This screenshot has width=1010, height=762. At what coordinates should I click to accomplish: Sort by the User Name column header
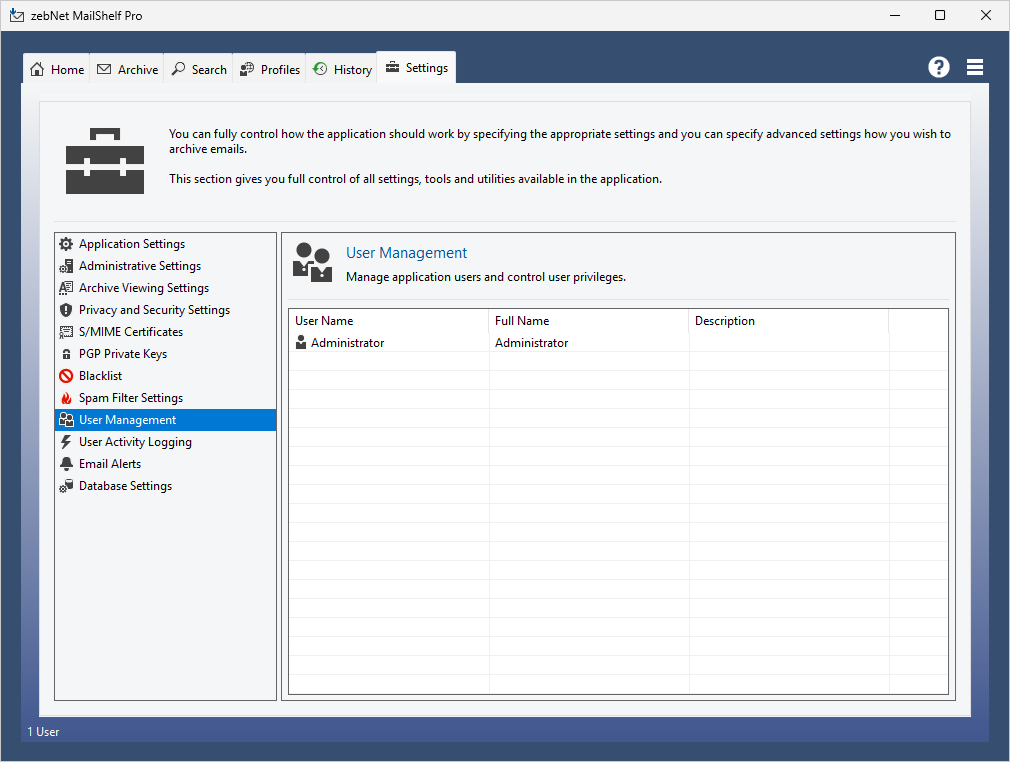coord(324,321)
